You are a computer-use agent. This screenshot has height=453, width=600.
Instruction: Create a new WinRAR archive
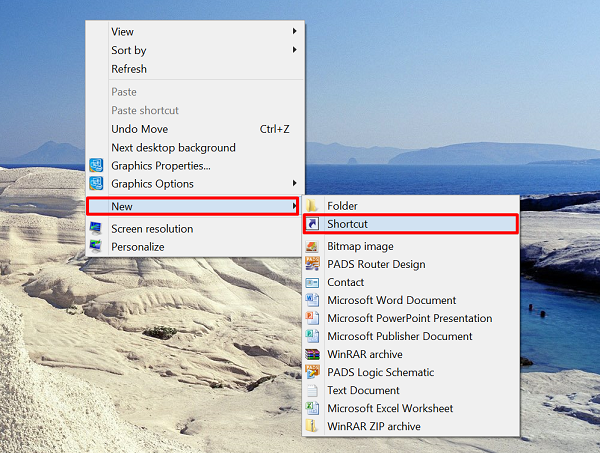click(x=411, y=354)
